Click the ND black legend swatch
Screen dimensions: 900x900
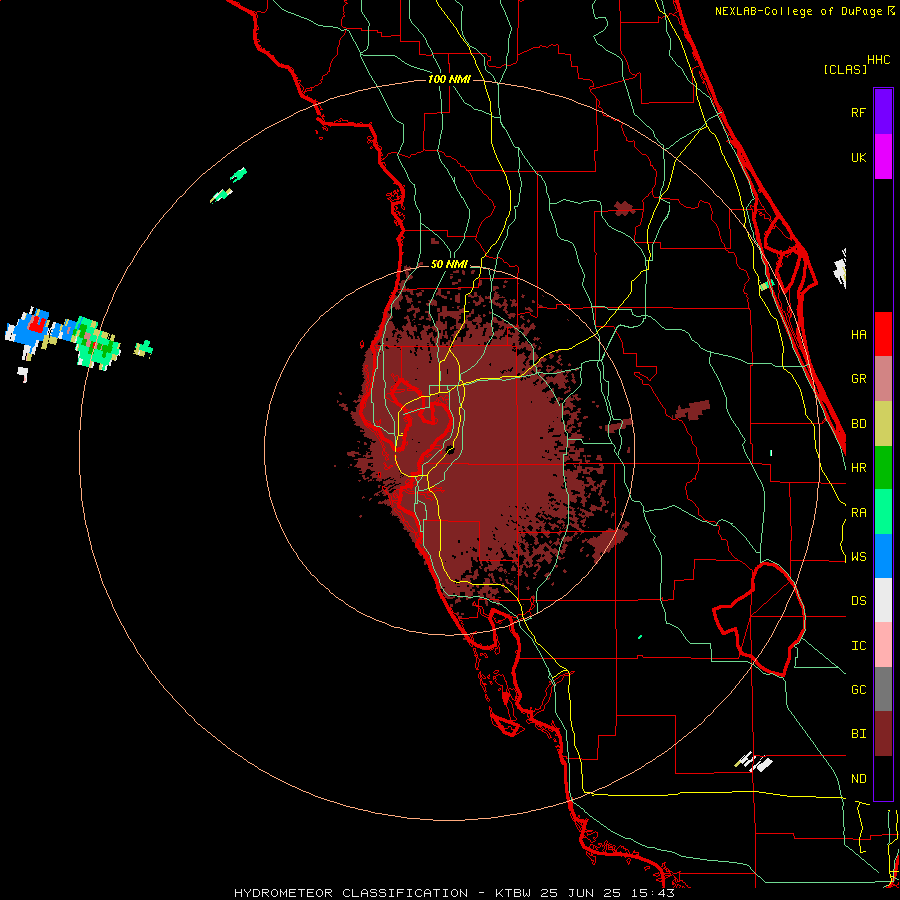(883, 778)
